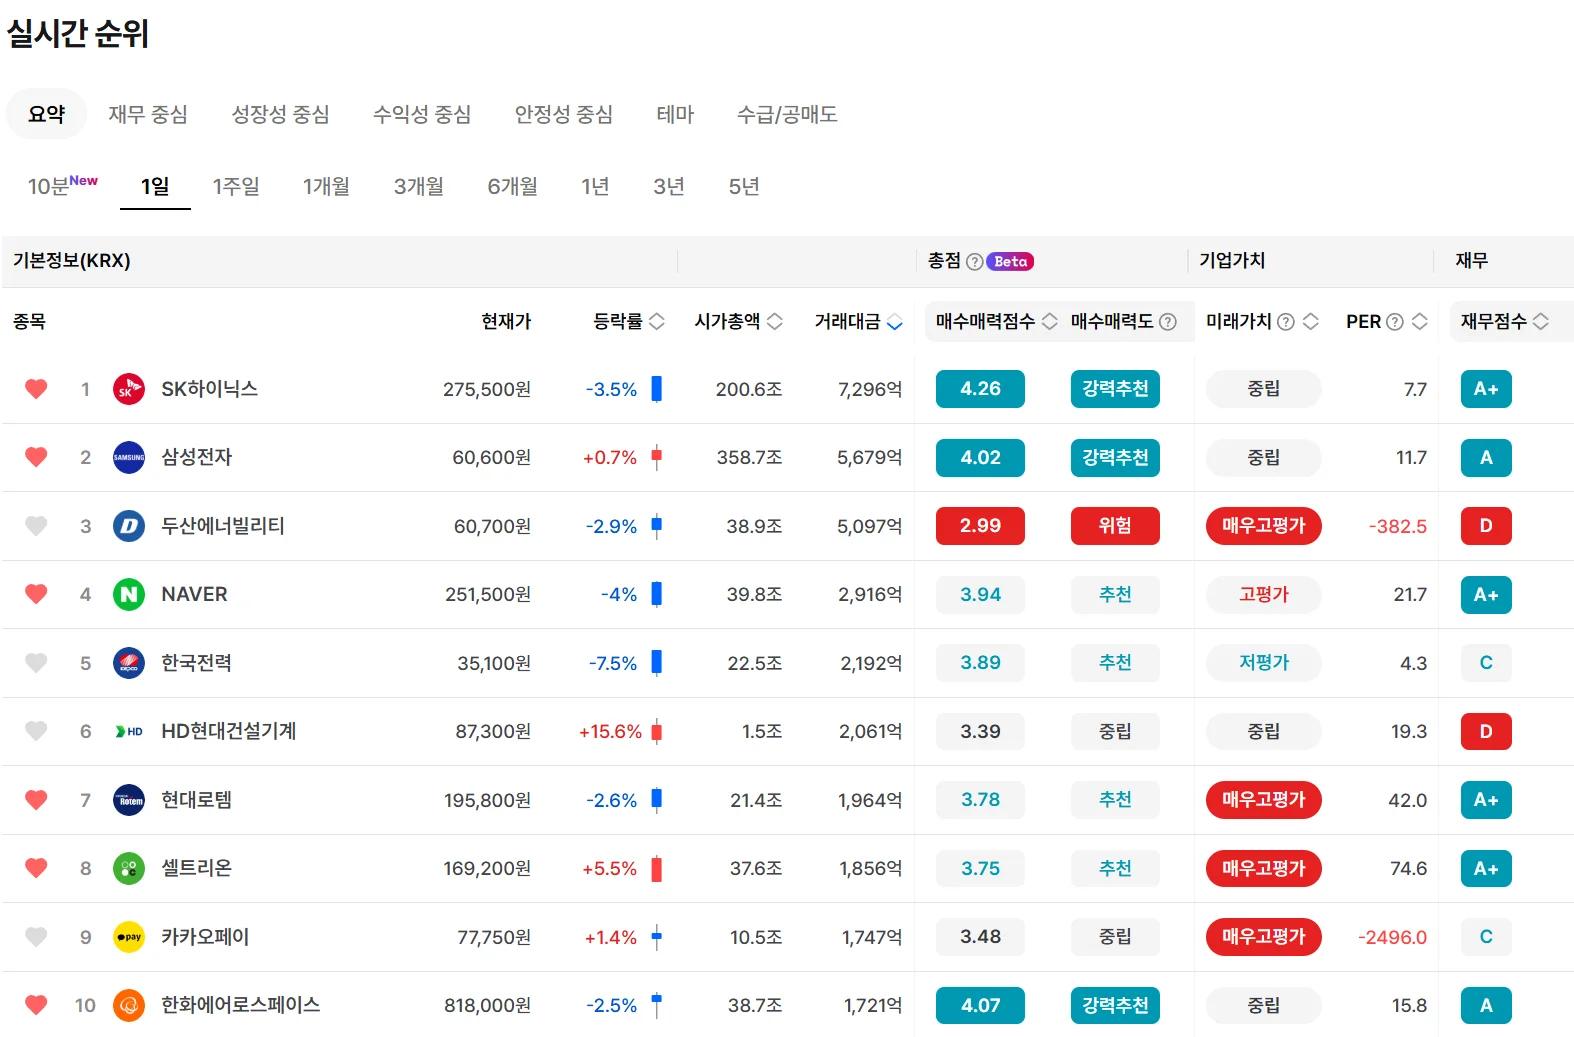Image resolution: width=1574 pixels, height=1037 pixels.
Task: Click help icon beside PER header
Action: (x=1394, y=322)
